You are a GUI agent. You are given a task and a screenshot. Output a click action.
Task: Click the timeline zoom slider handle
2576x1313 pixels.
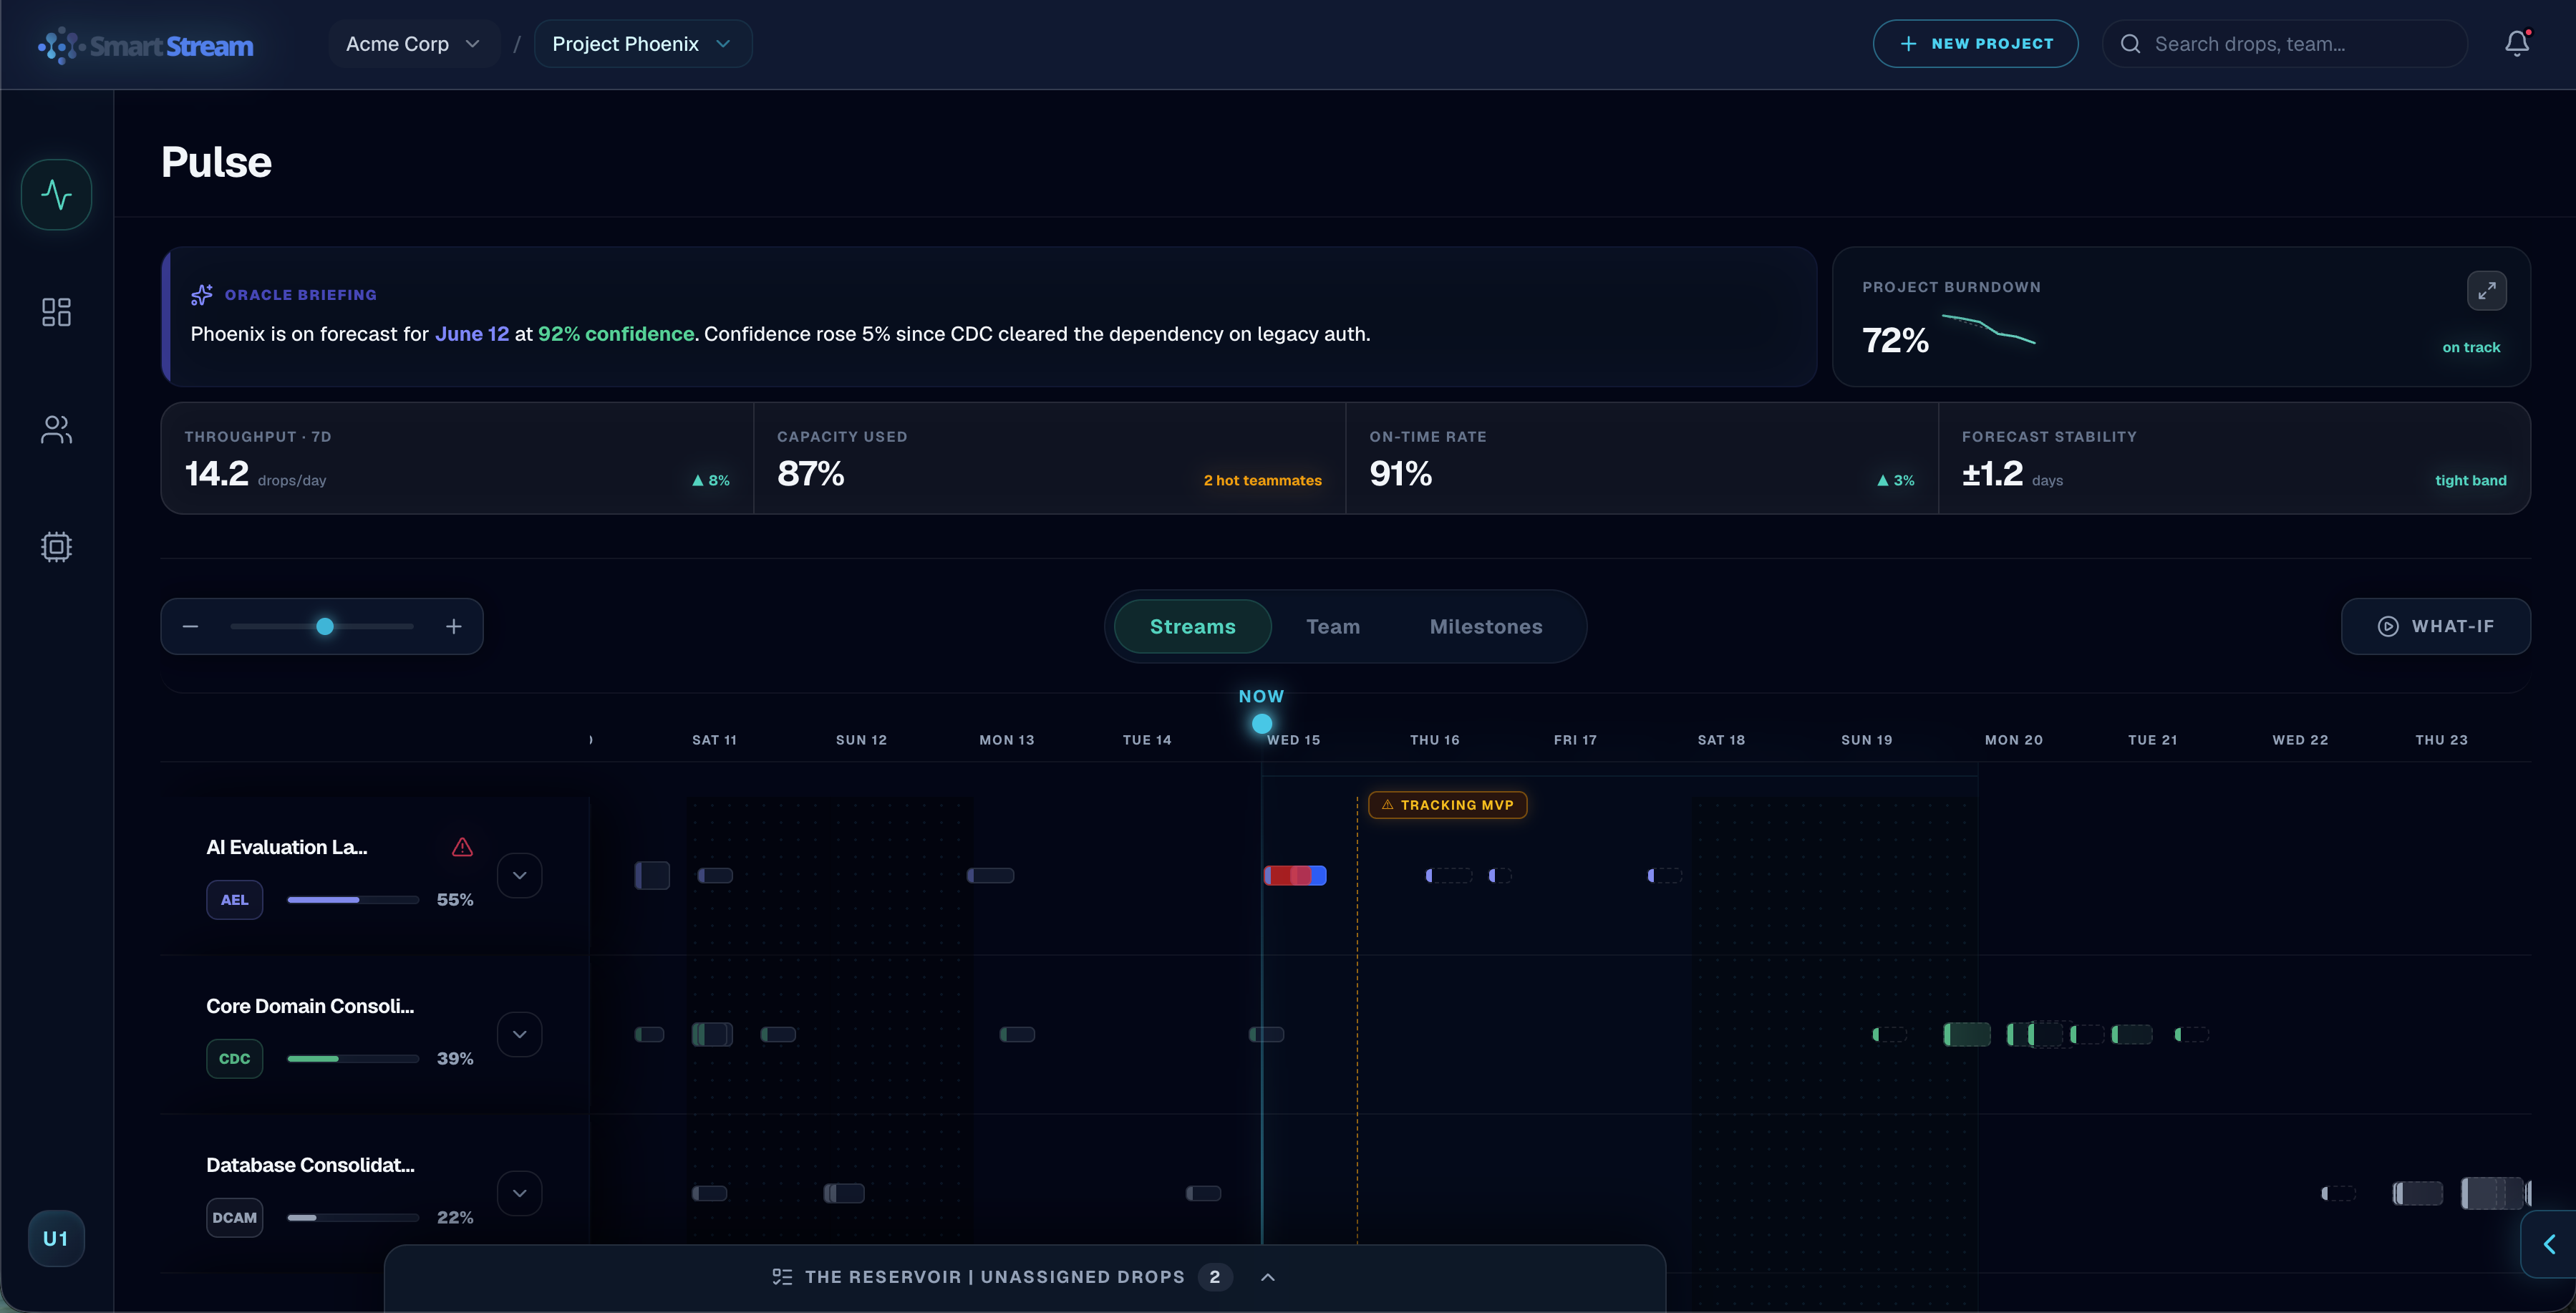tap(325, 626)
